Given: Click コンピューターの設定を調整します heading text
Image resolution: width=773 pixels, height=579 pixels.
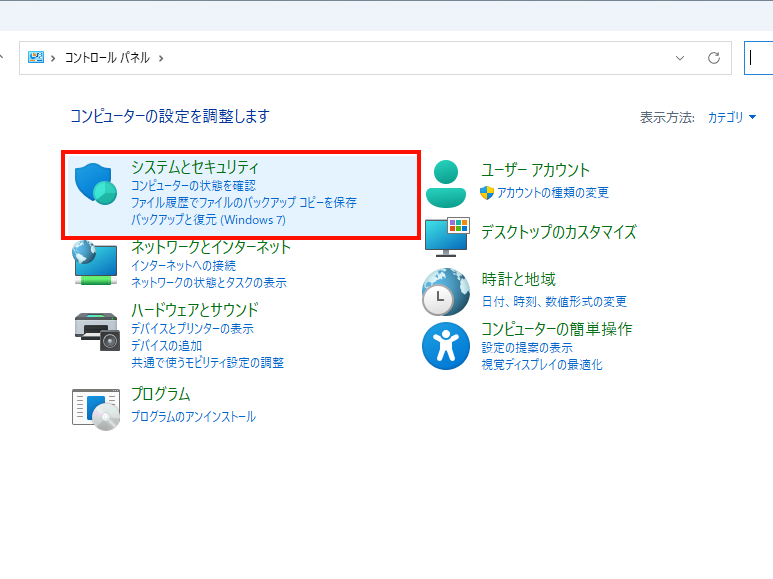Looking at the screenshot, I should click(x=170, y=116).
